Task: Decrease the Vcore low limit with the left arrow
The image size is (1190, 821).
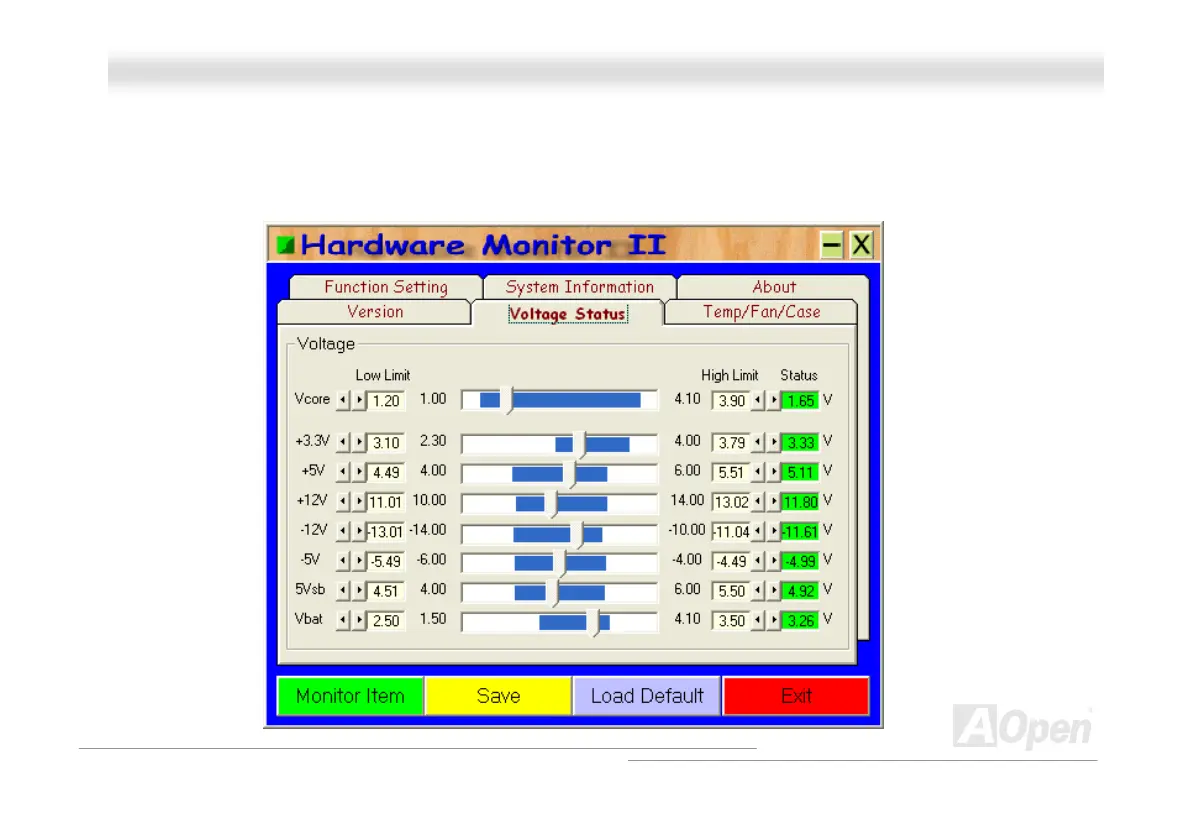Action: point(343,400)
